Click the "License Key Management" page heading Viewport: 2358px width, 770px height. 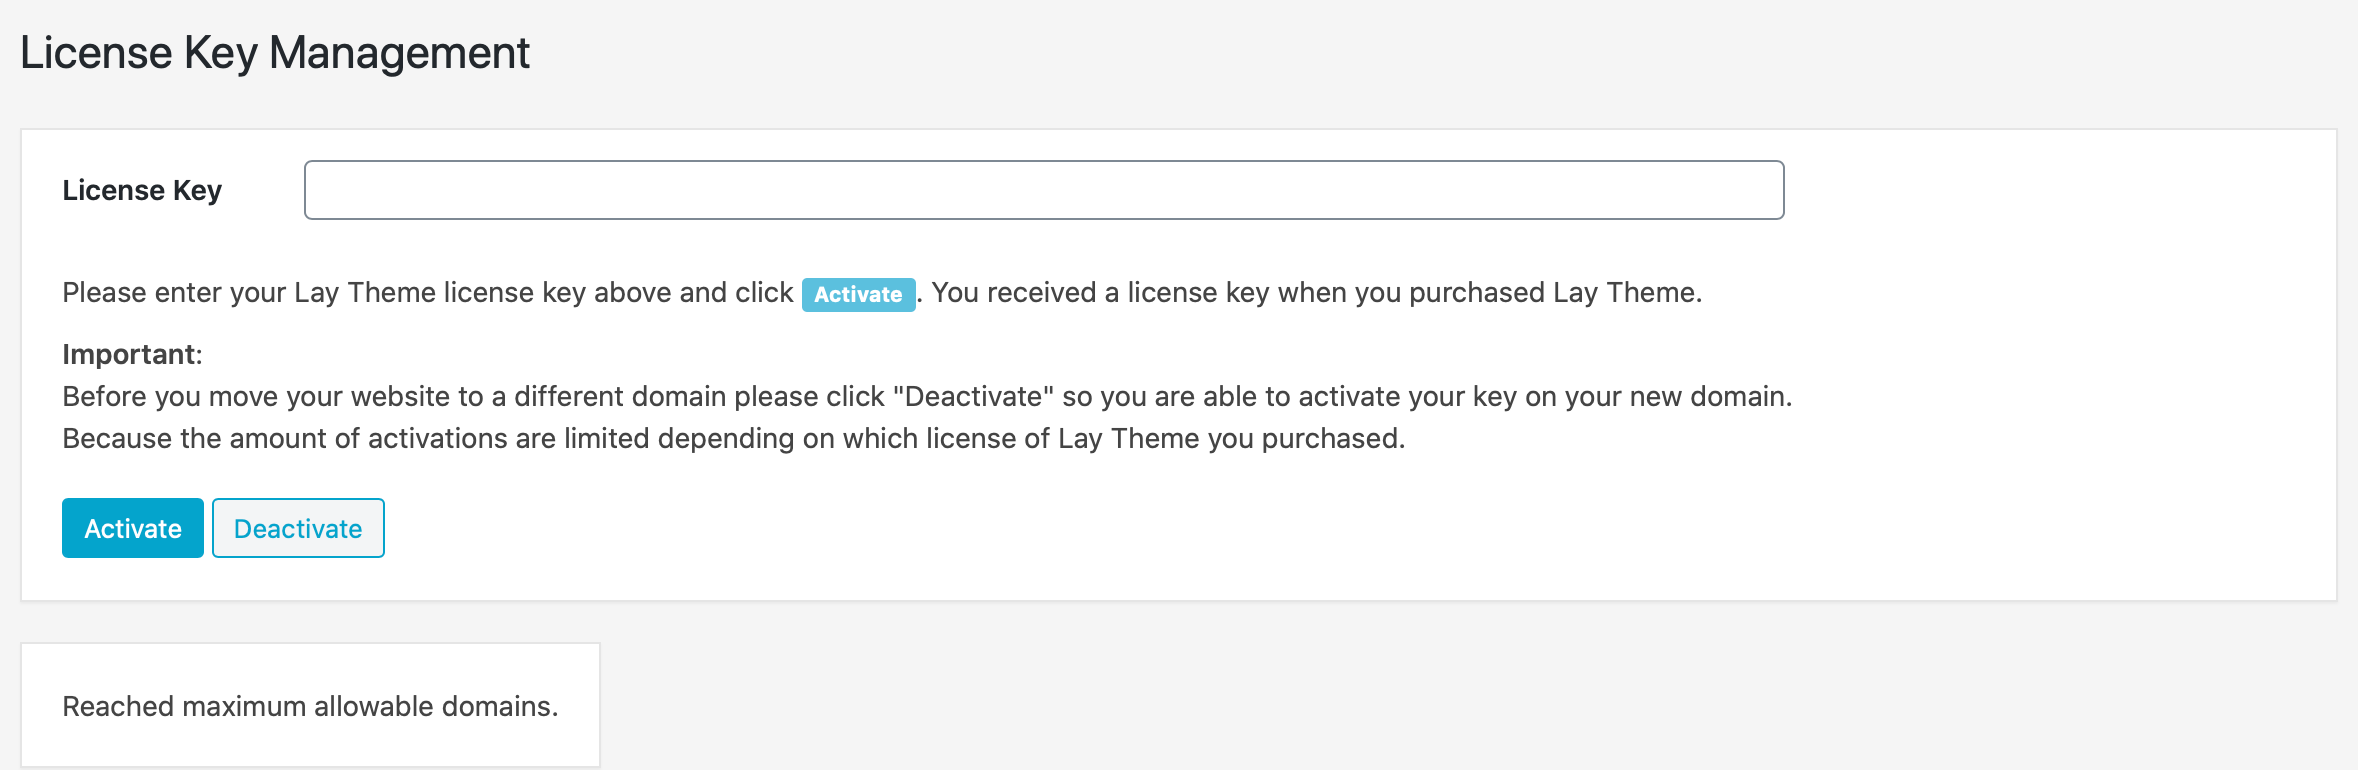click(275, 53)
